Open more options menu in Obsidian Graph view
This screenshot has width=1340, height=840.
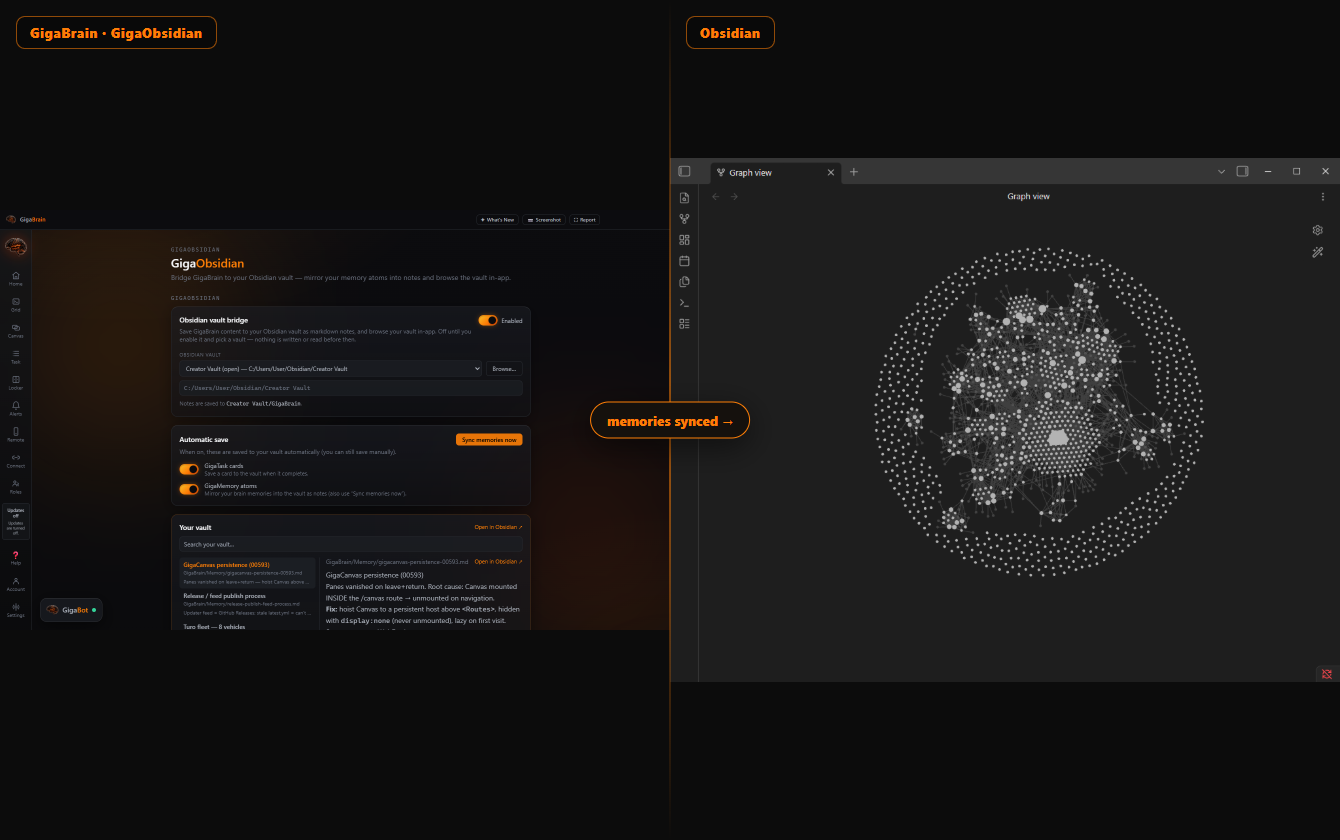(1323, 197)
